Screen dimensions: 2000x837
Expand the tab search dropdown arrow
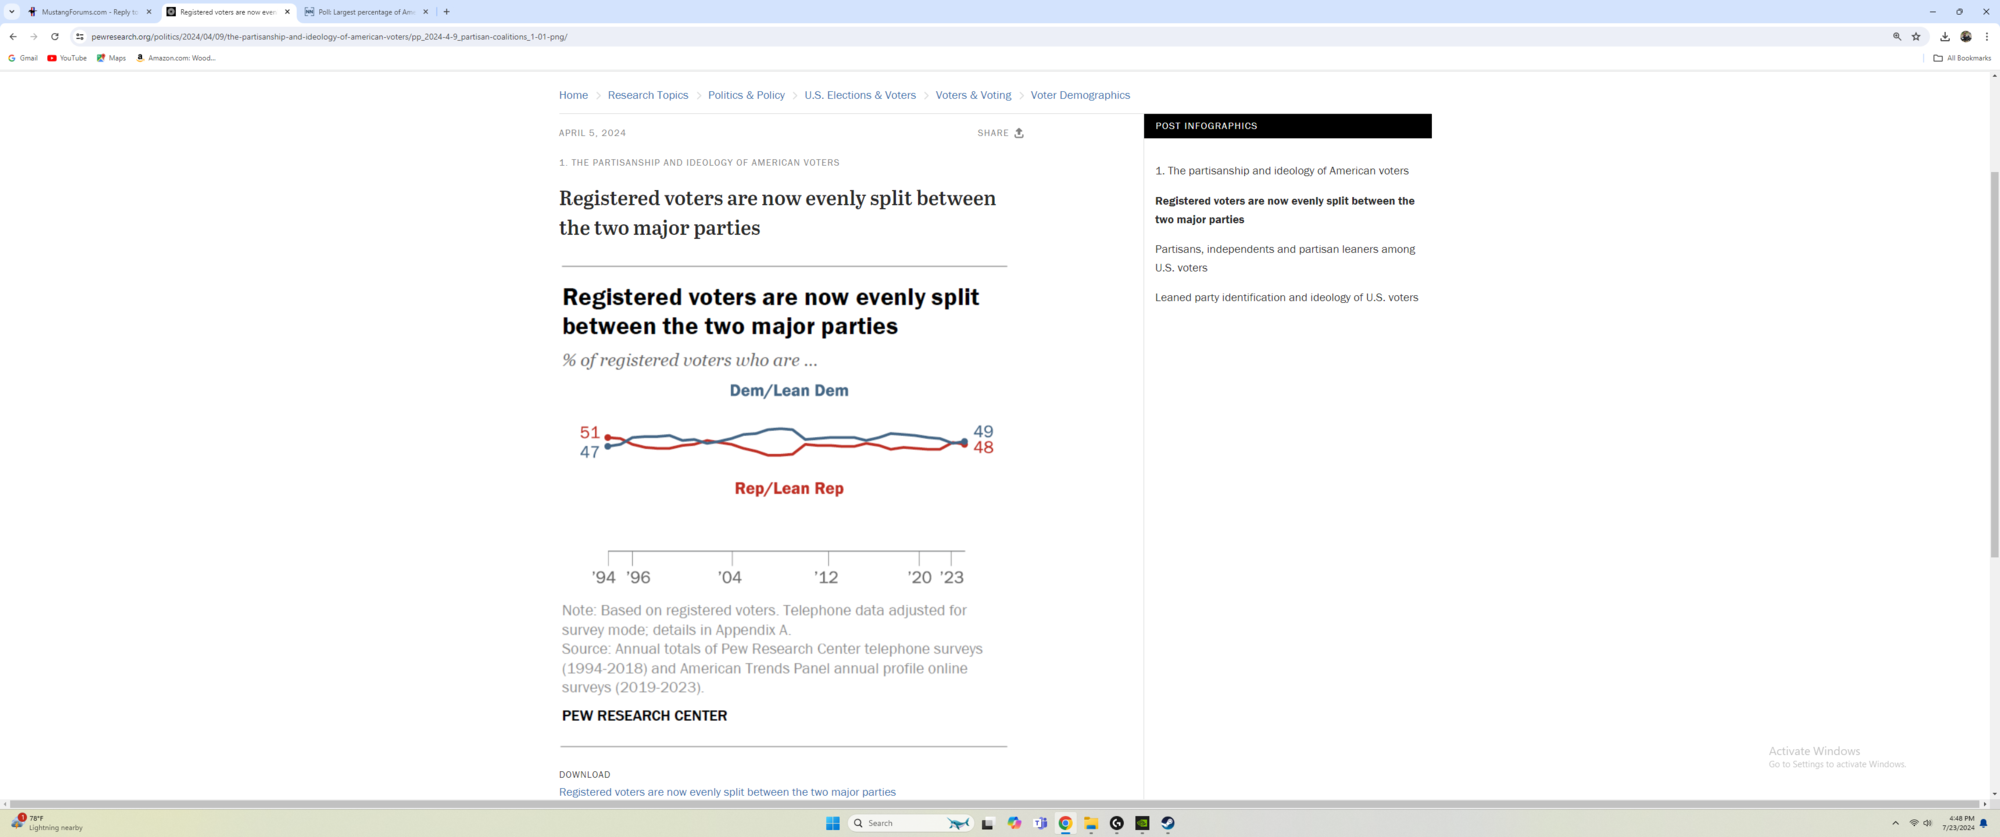pyautogui.click(x=12, y=12)
